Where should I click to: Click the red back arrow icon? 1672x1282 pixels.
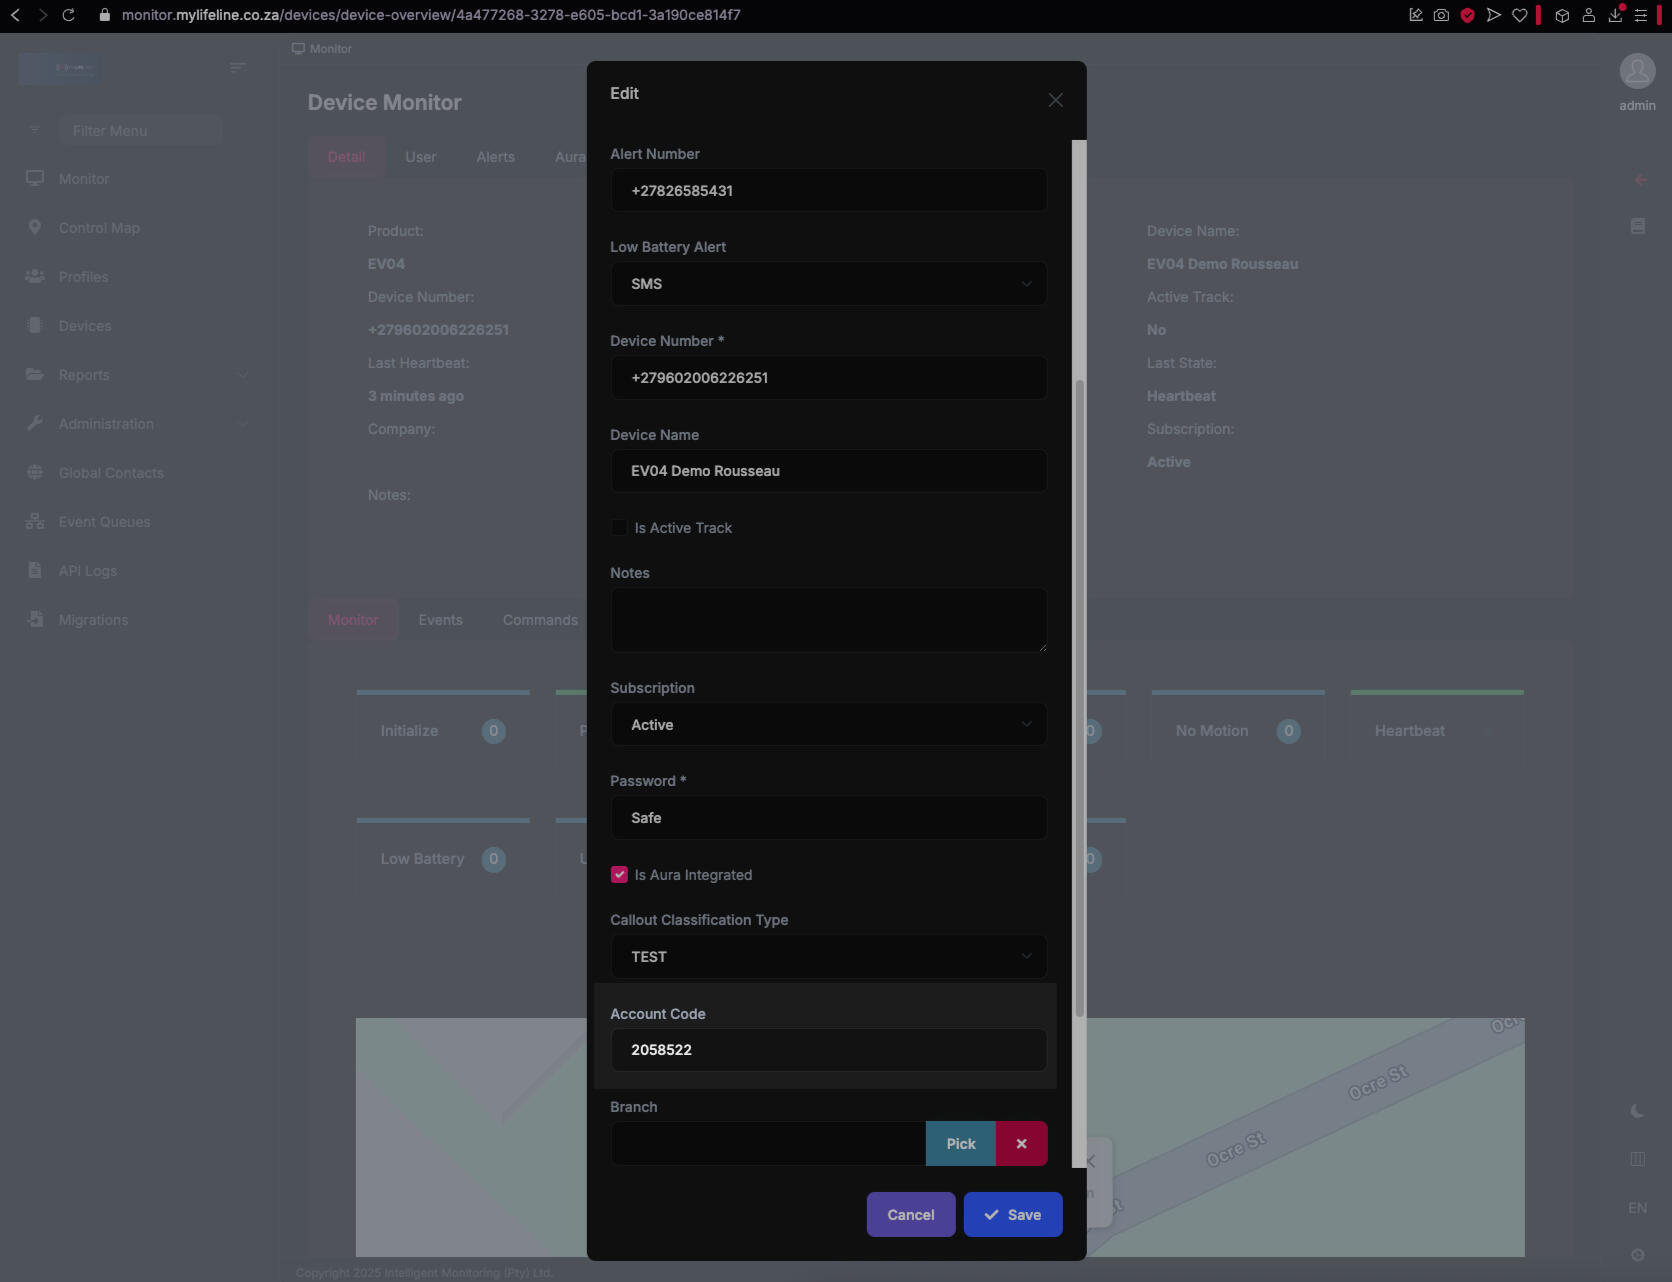tap(1640, 180)
